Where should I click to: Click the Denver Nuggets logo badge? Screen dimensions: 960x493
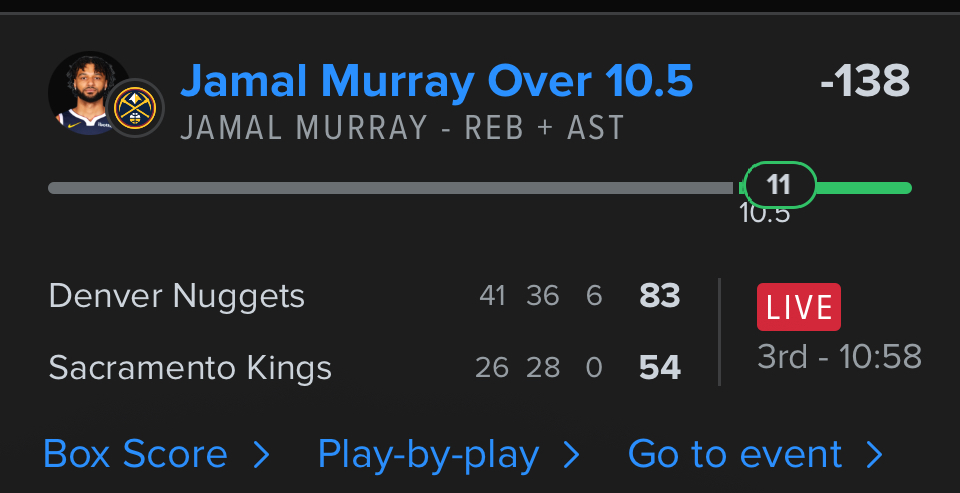[135, 108]
